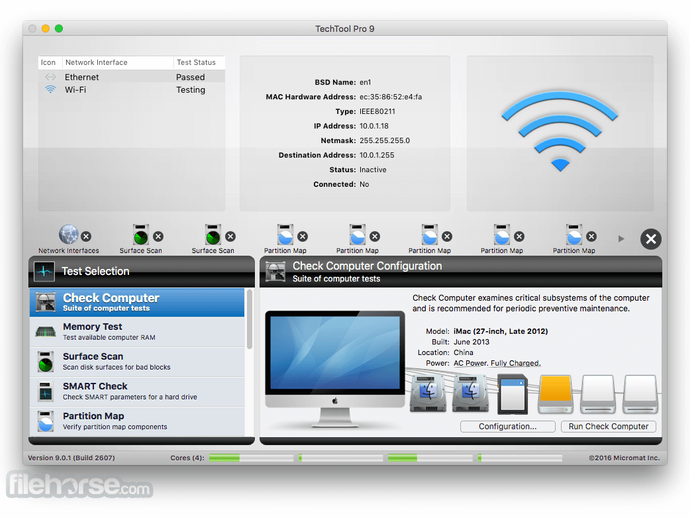Screen dimensions: 690x518
Task: Click the Test Selection header pulse icon
Action: click(44, 271)
